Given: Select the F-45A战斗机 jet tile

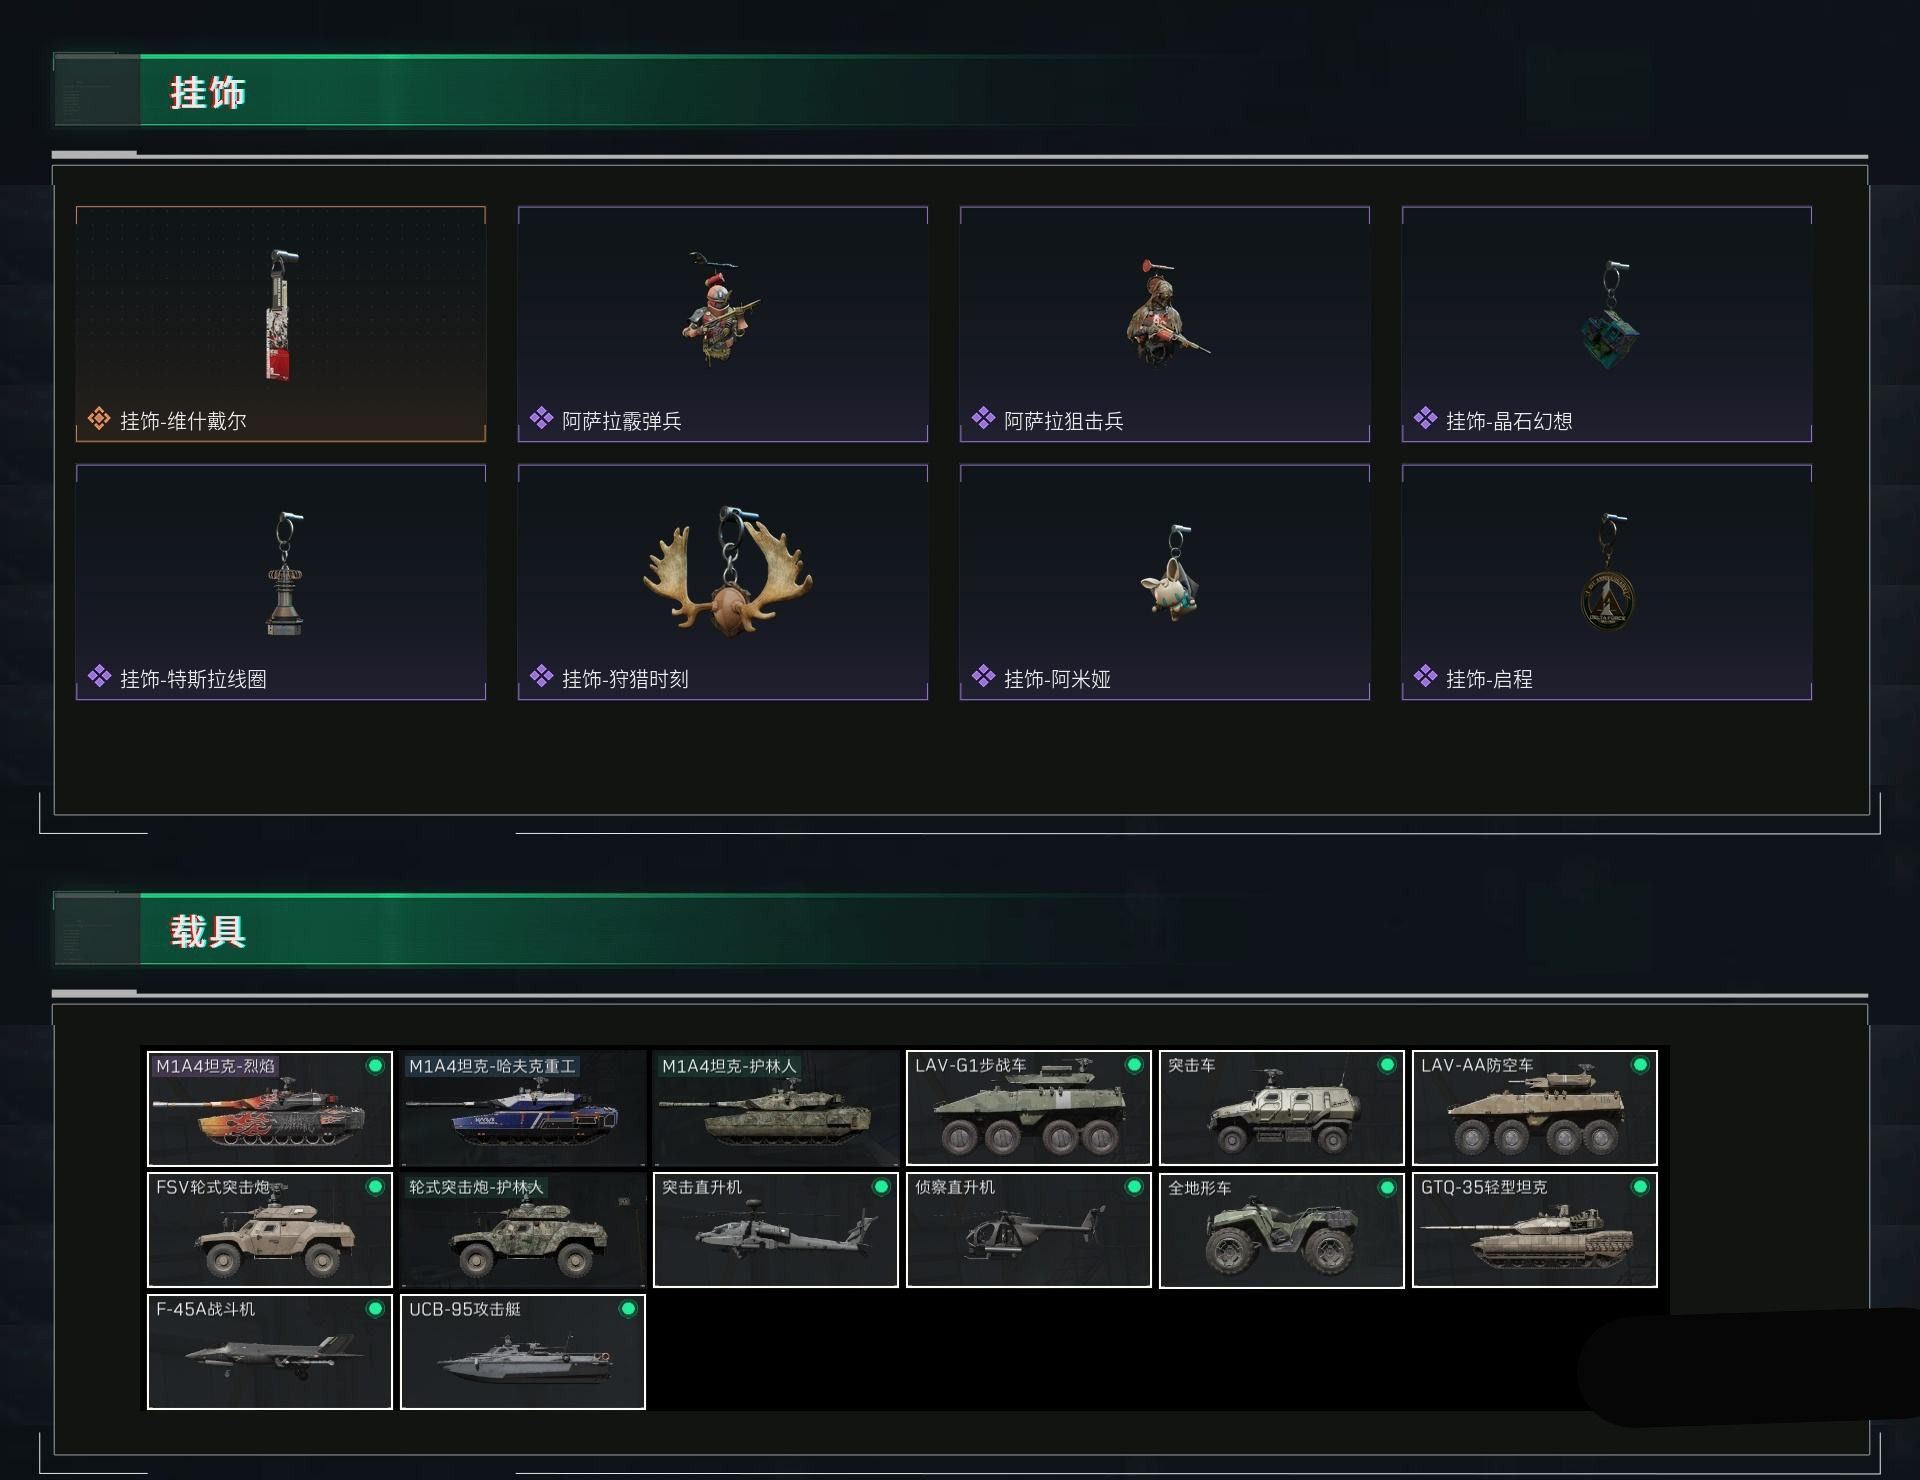Looking at the screenshot, I should (x=270, y=1352).
